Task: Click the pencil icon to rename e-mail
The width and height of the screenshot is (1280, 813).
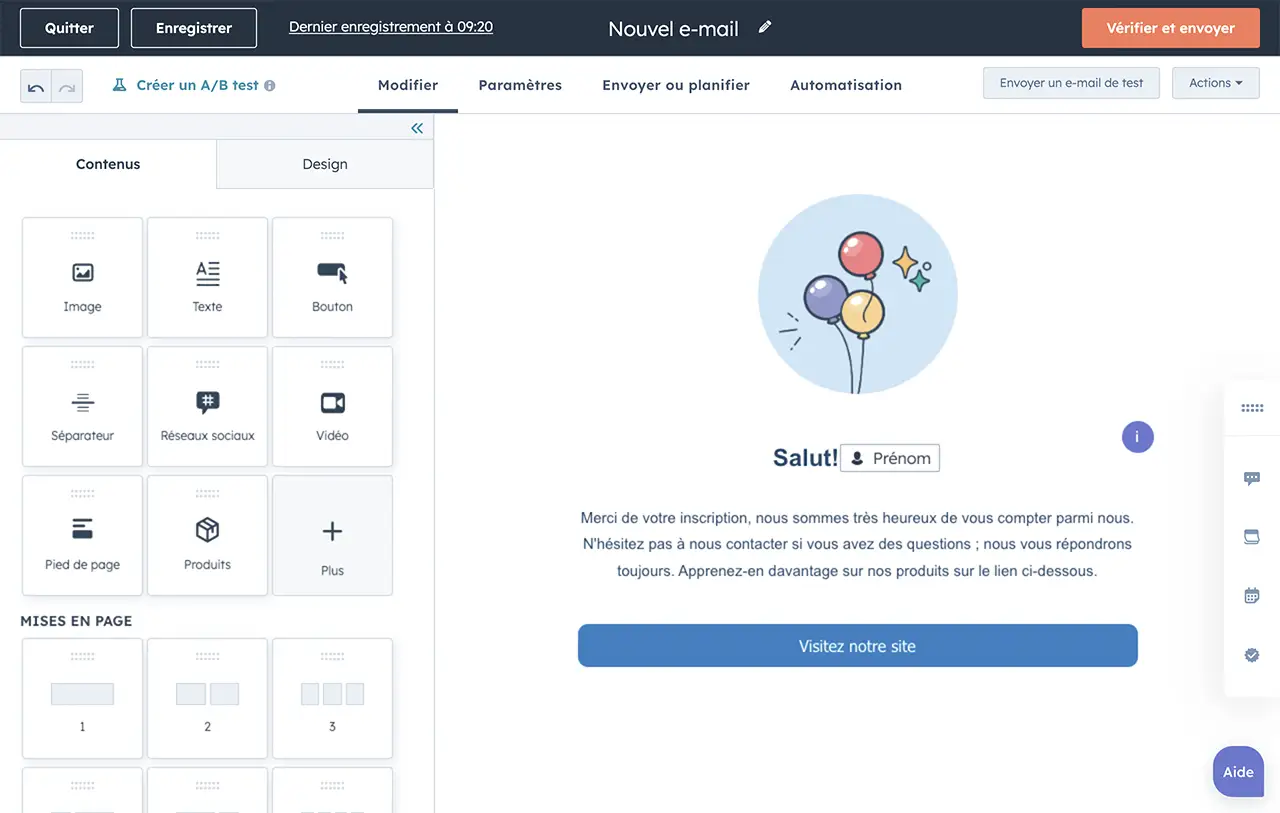Action: [765, 28]
